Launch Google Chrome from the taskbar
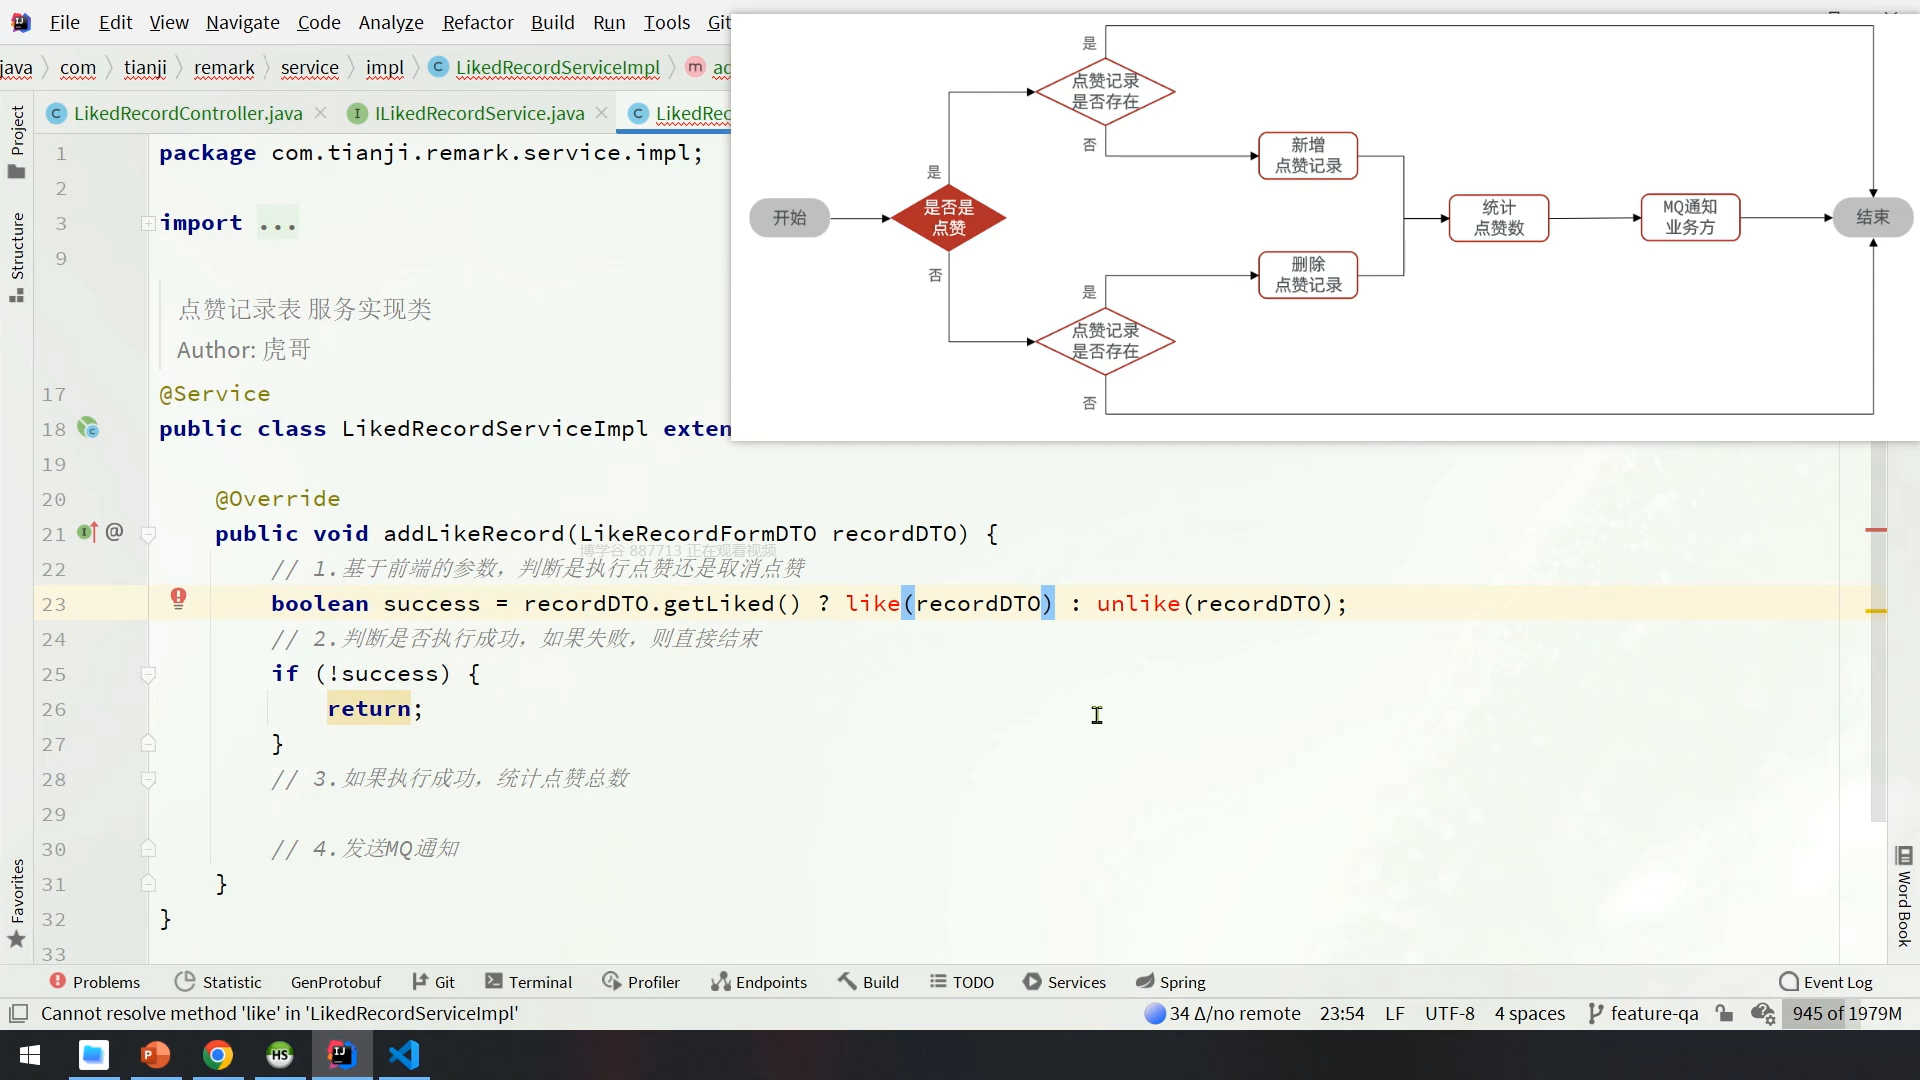Screen dimensions: 1920x1080 pyautogui.click(x=218, y=1055)
